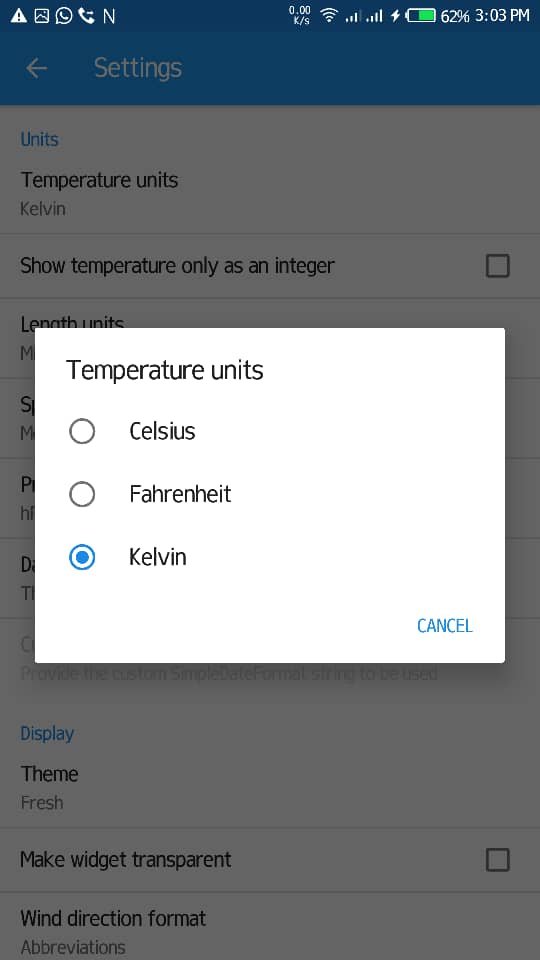Tap the clock showing 3:03 PM

coord(502,16)
